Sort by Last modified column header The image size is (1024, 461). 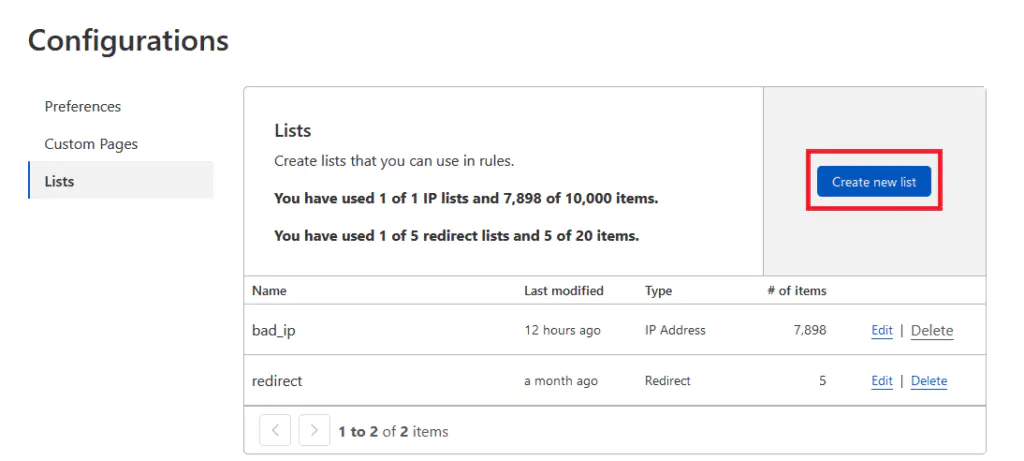563,291
